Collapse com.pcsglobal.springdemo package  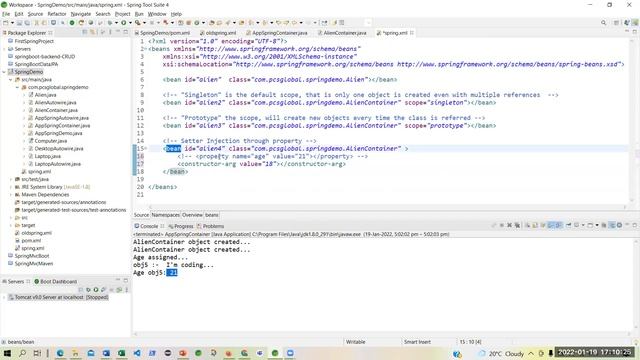[17, 87]
